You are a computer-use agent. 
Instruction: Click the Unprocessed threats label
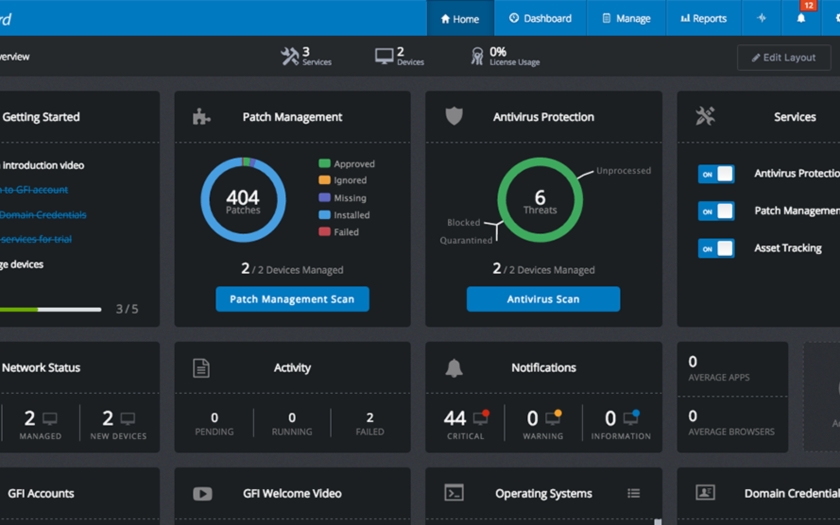click(x=624, y=171)
